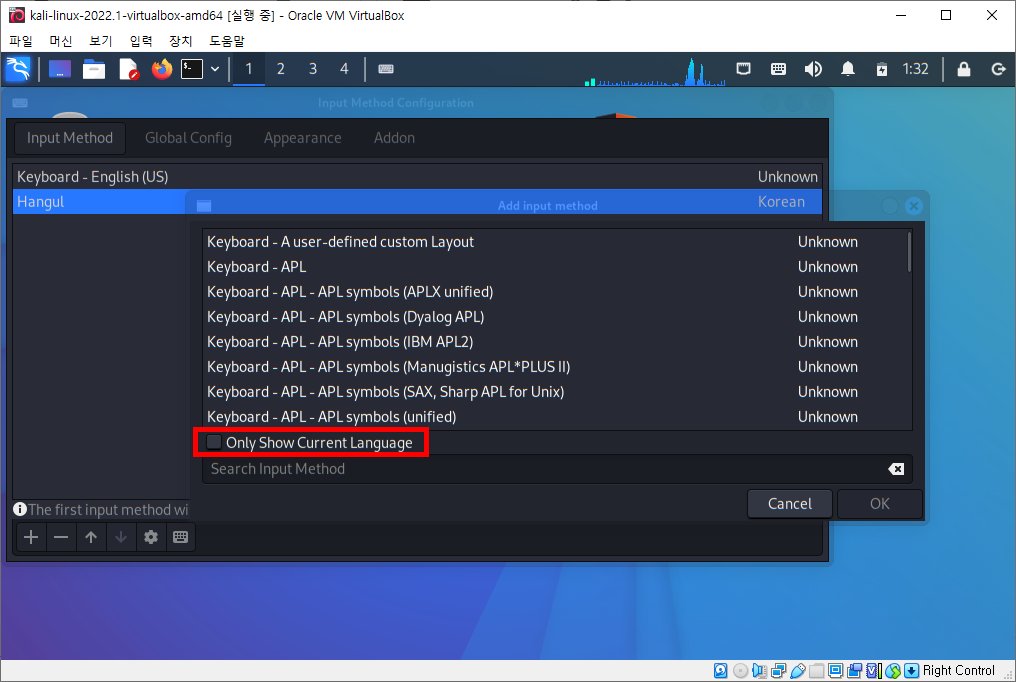Screen dimensions: 1016x682
Task: Click VirtualBox hard disk status icon
Action: click(721, 670)
